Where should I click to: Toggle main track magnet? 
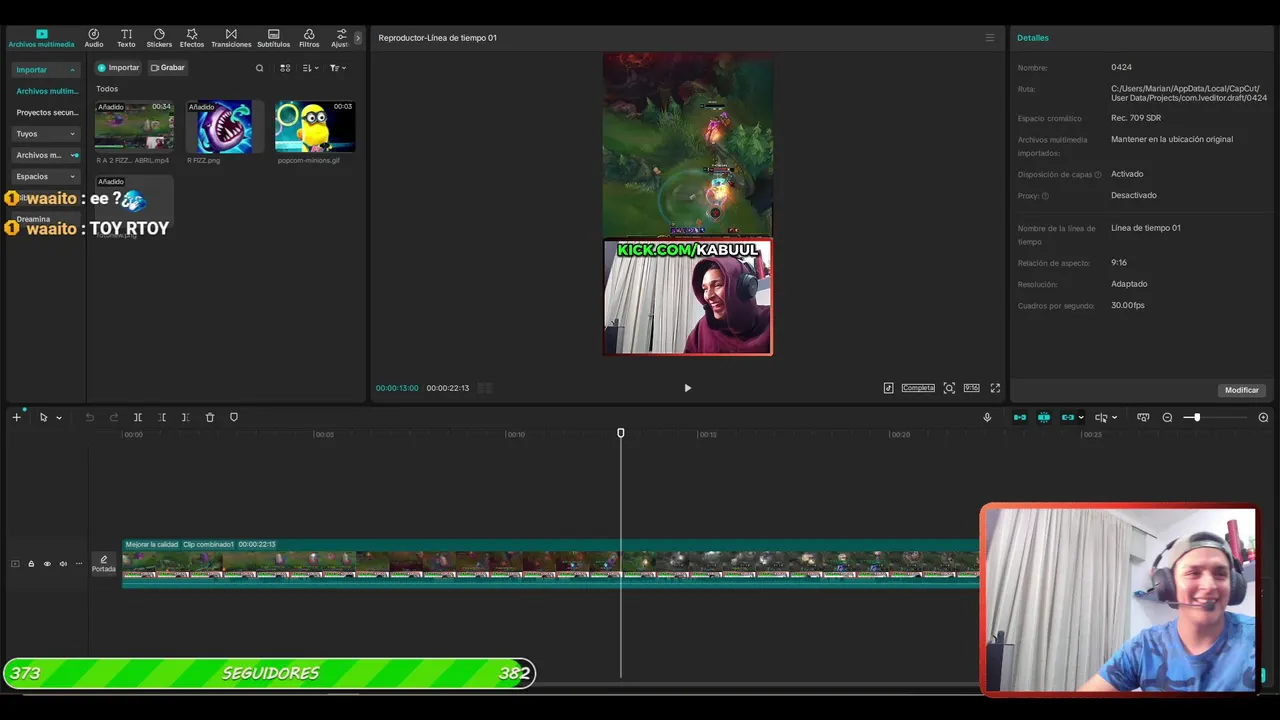tap(1020, 417)
